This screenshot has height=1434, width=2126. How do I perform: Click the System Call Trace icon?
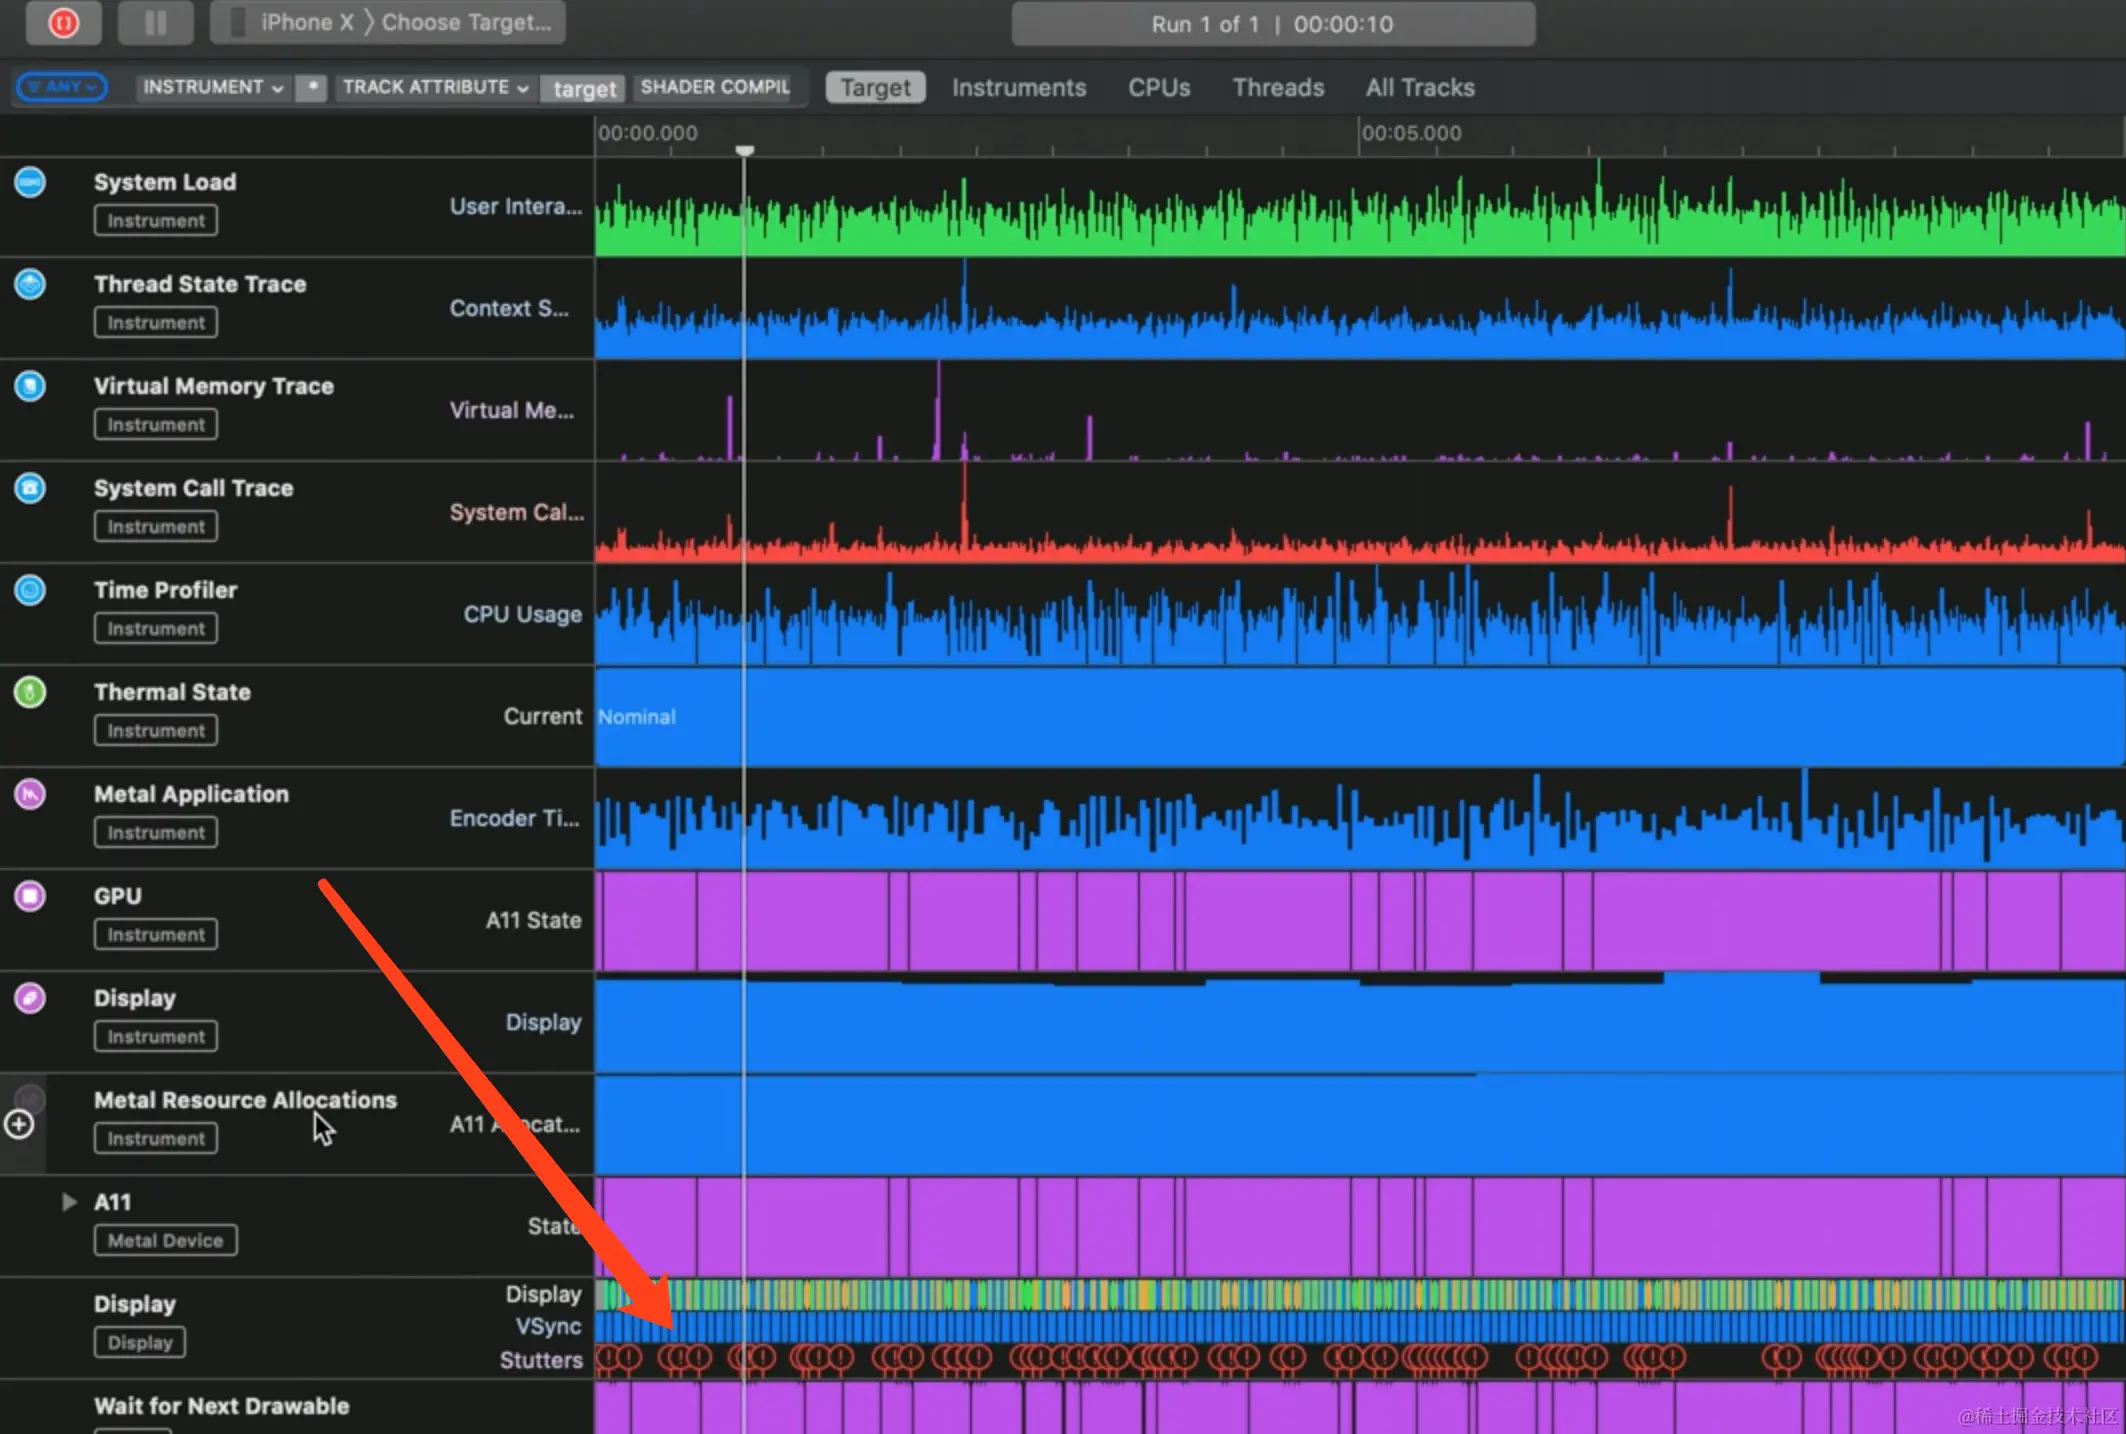(30, 488)
